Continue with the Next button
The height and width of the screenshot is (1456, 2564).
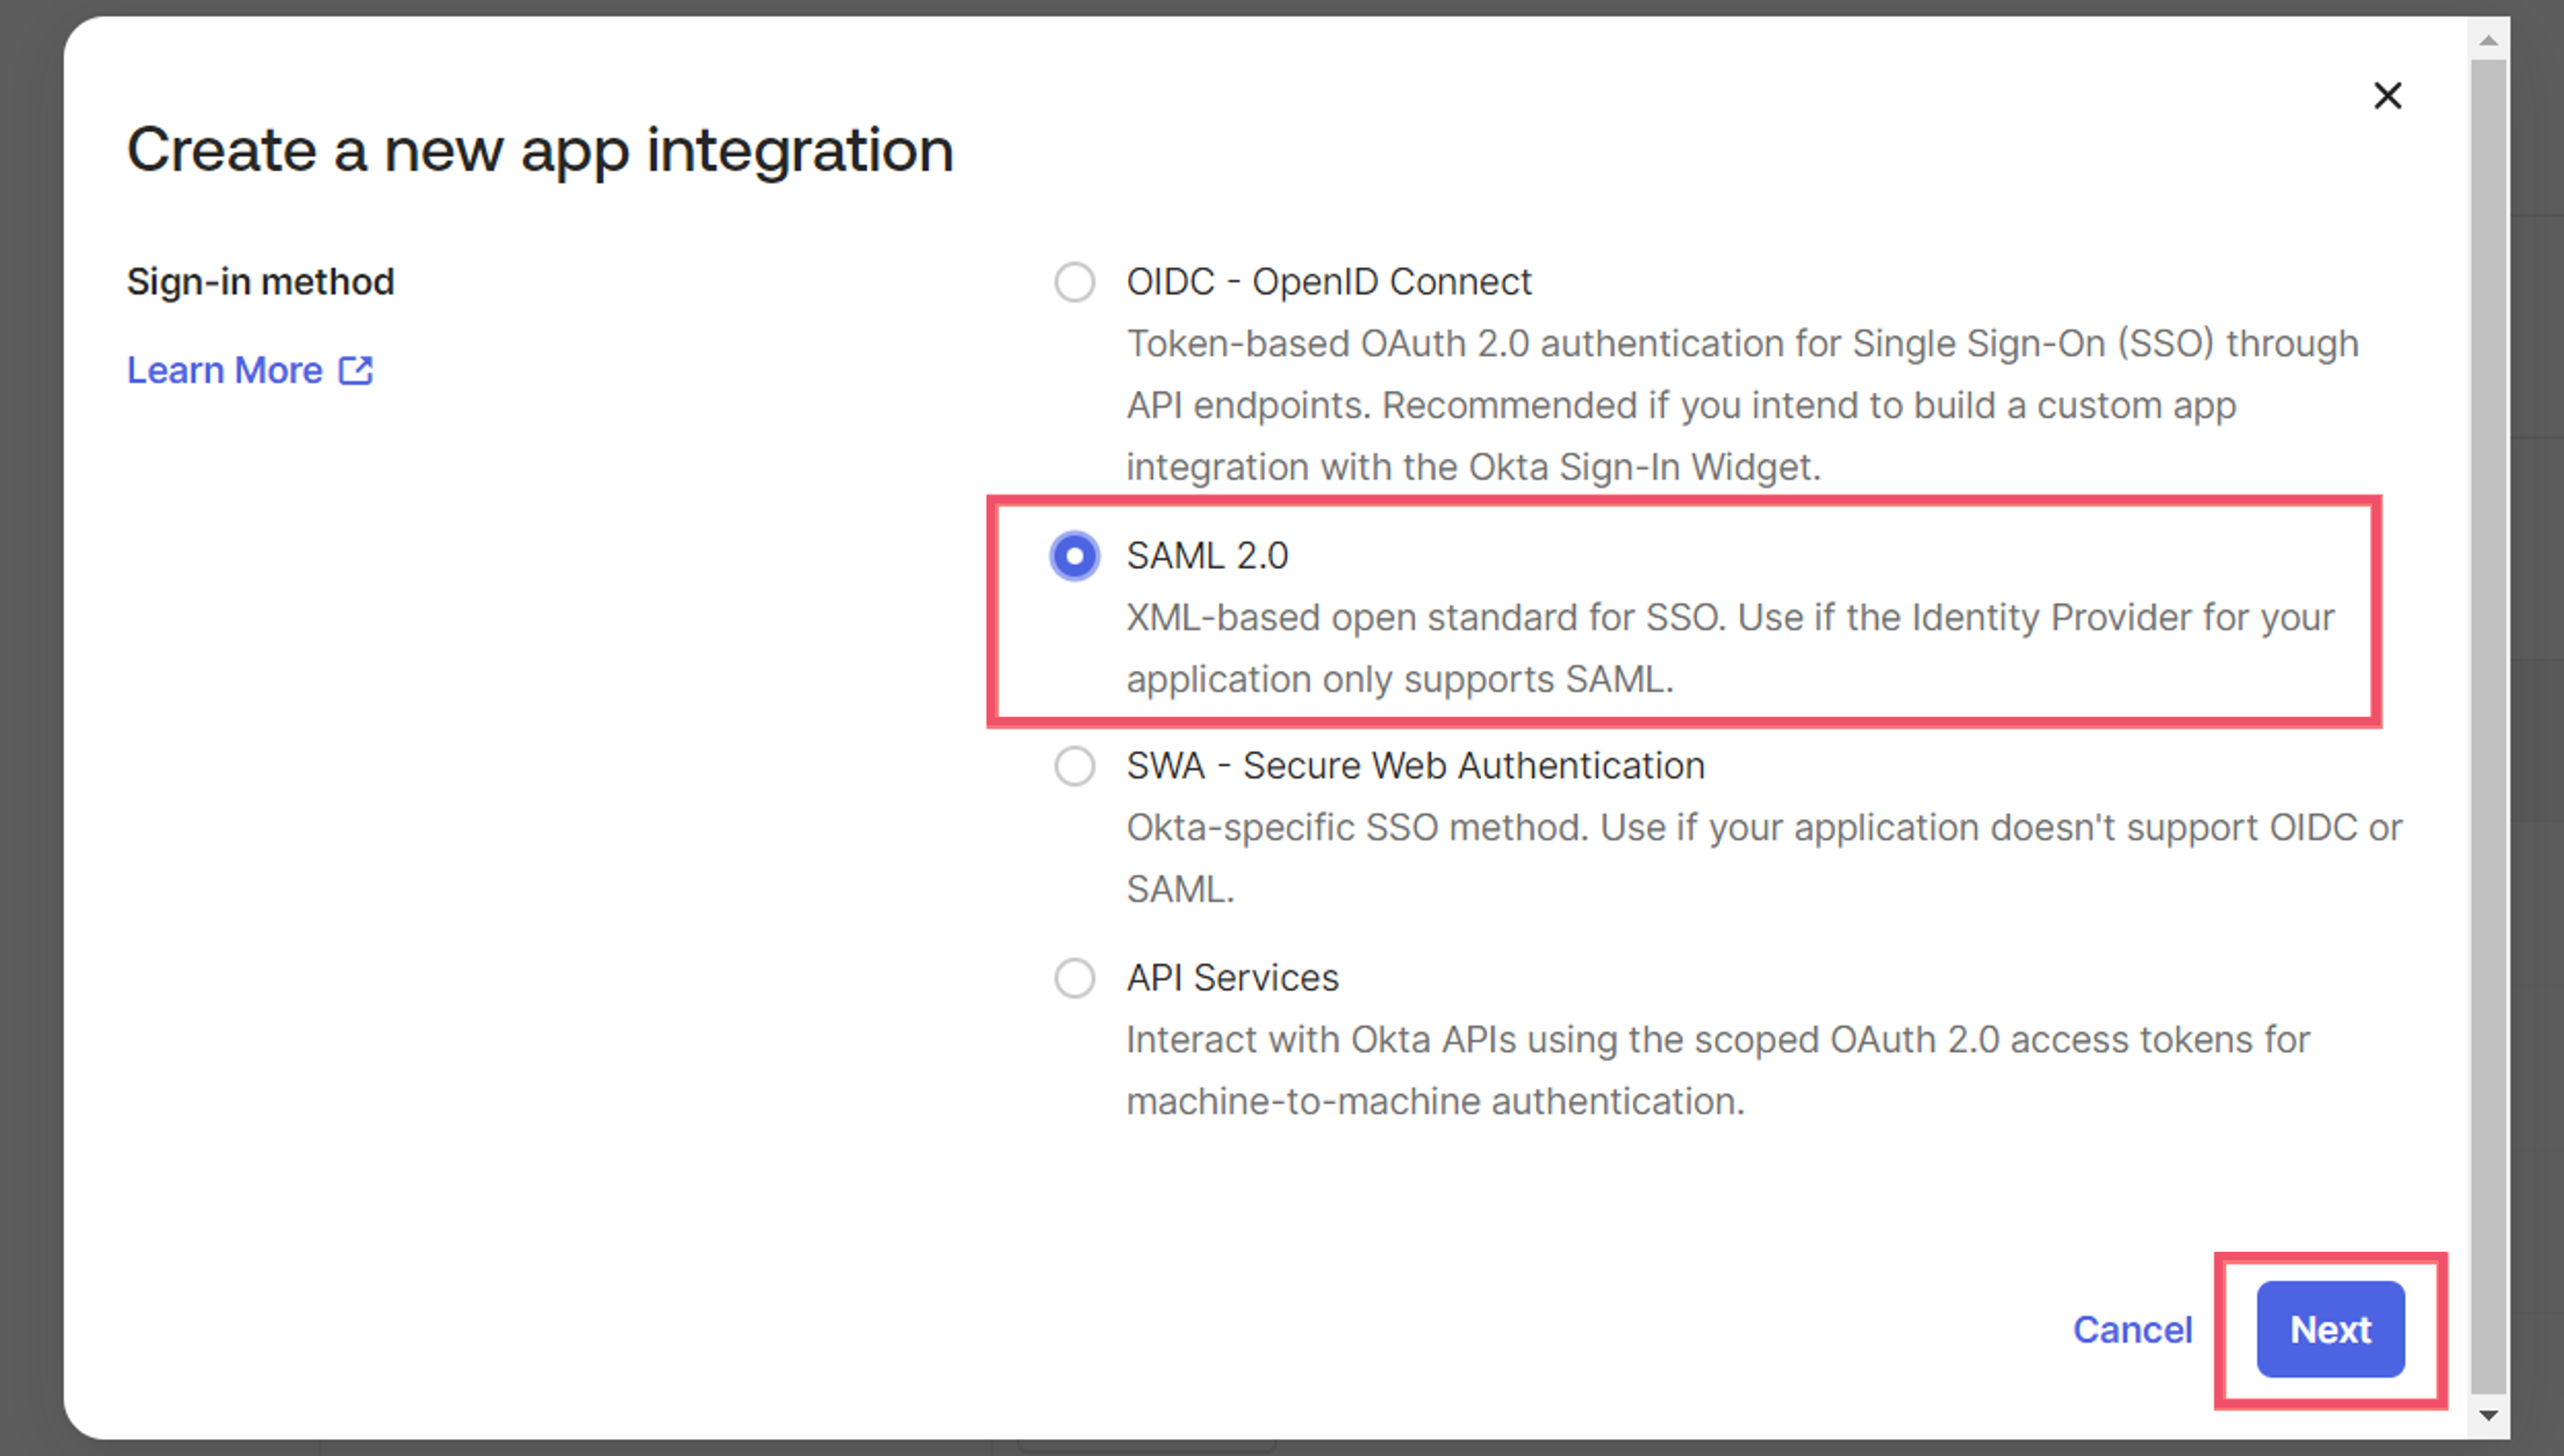coord(2330,1330)
